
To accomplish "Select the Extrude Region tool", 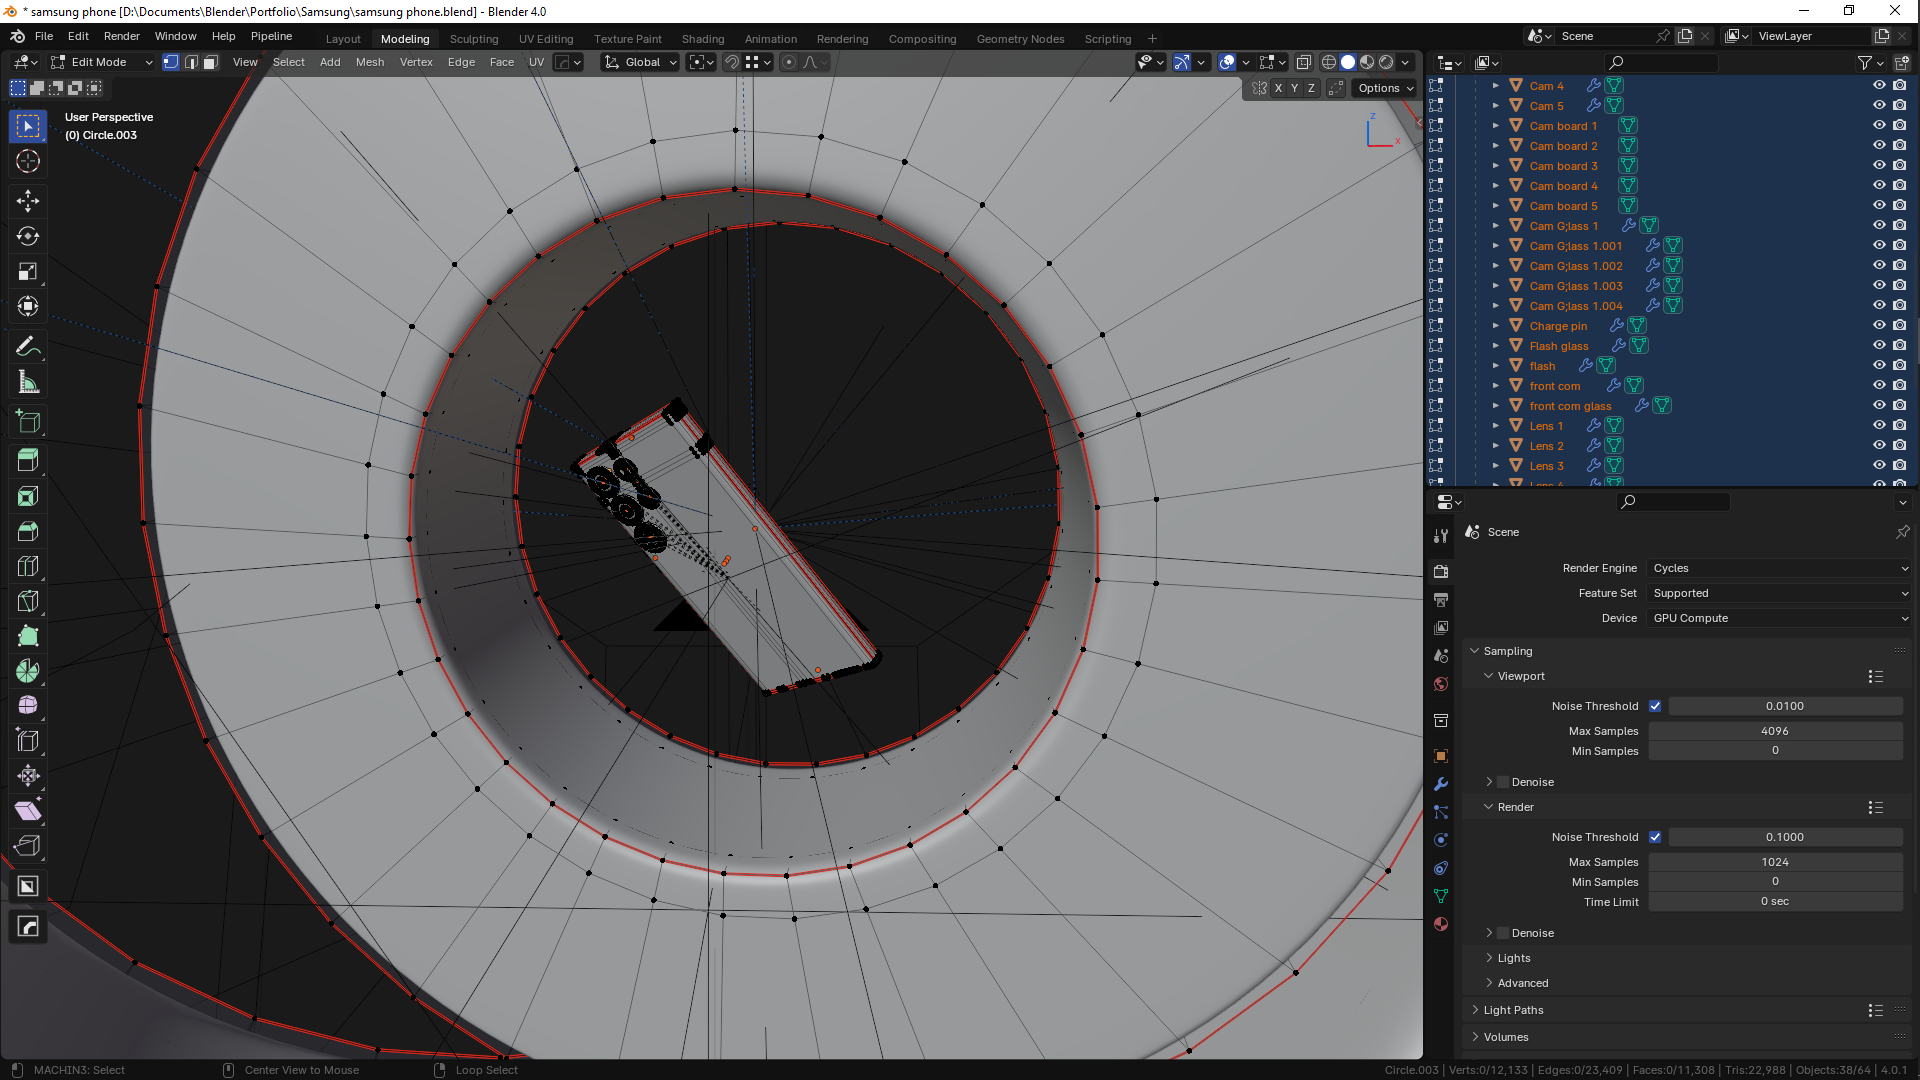I will [x=28, y=461].
